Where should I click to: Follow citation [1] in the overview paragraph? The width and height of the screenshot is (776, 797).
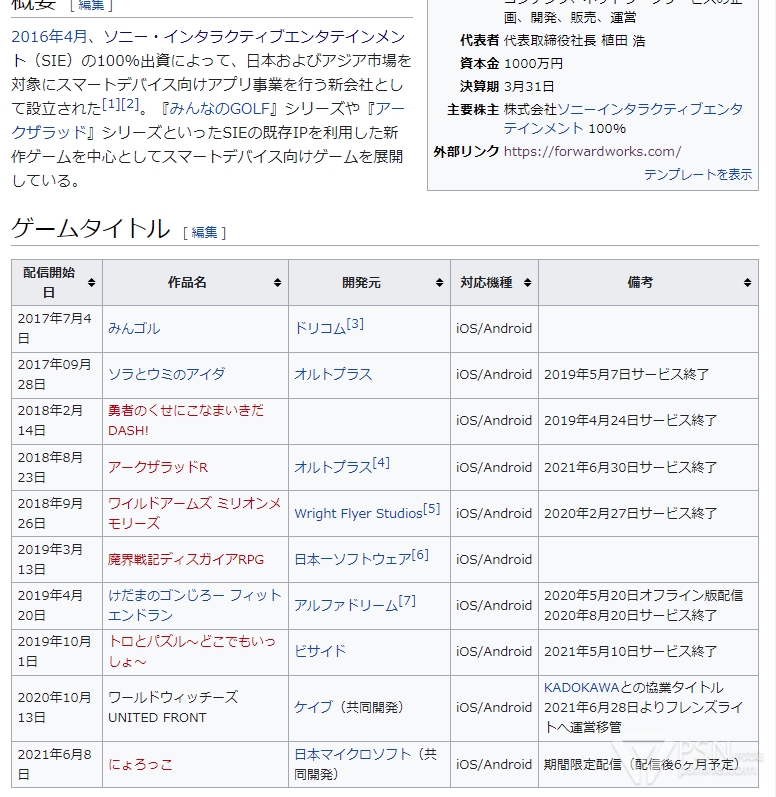(x=111, y=104)
